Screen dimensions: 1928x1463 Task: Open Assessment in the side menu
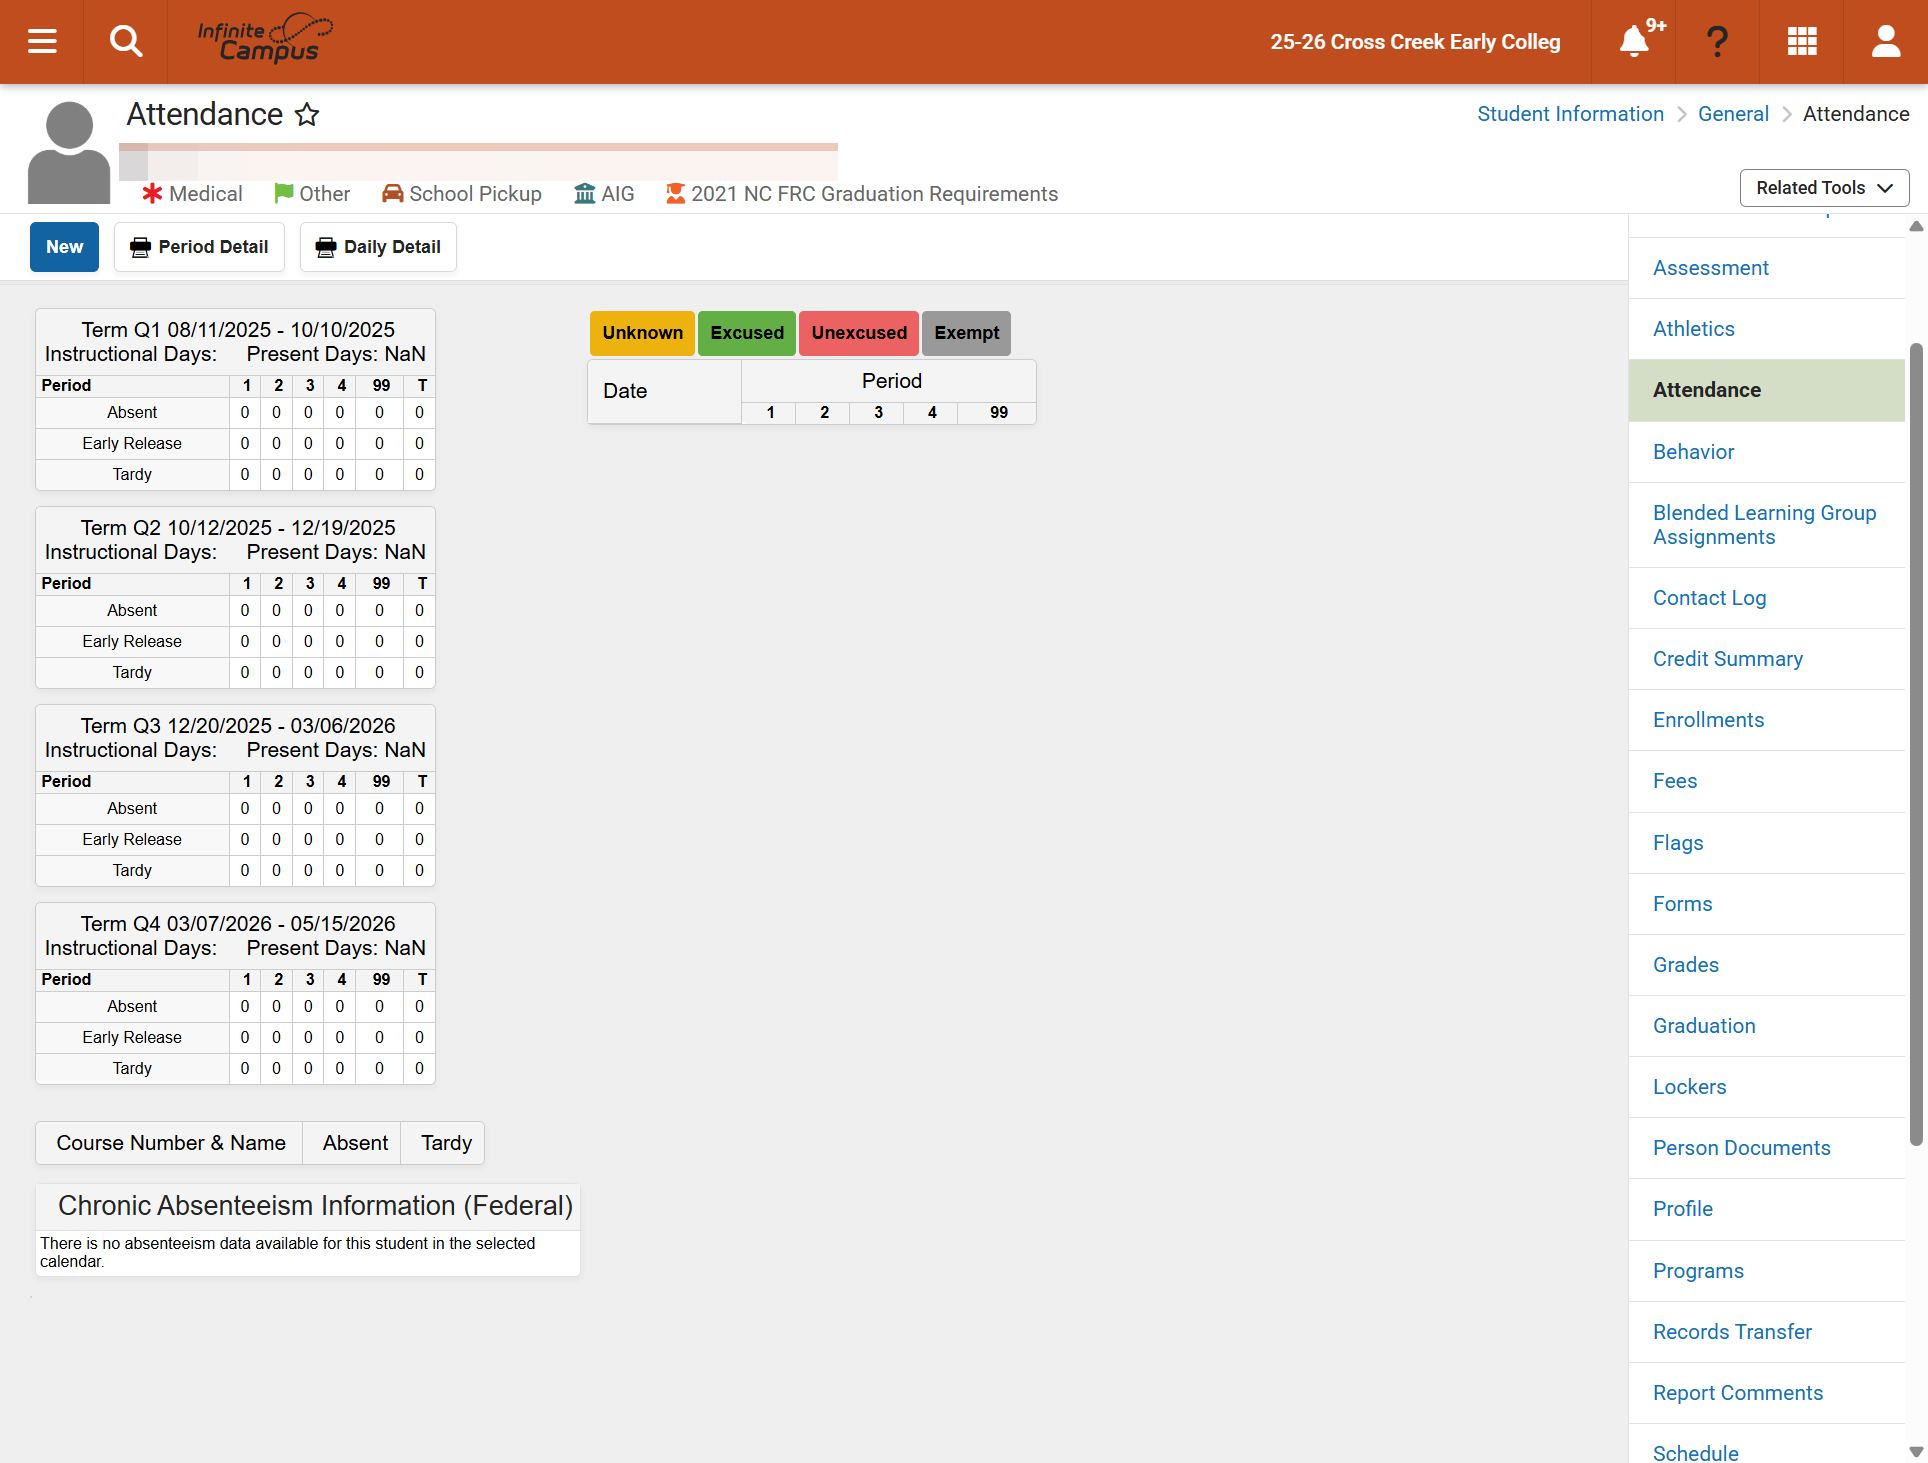(x=1767, y=268)
